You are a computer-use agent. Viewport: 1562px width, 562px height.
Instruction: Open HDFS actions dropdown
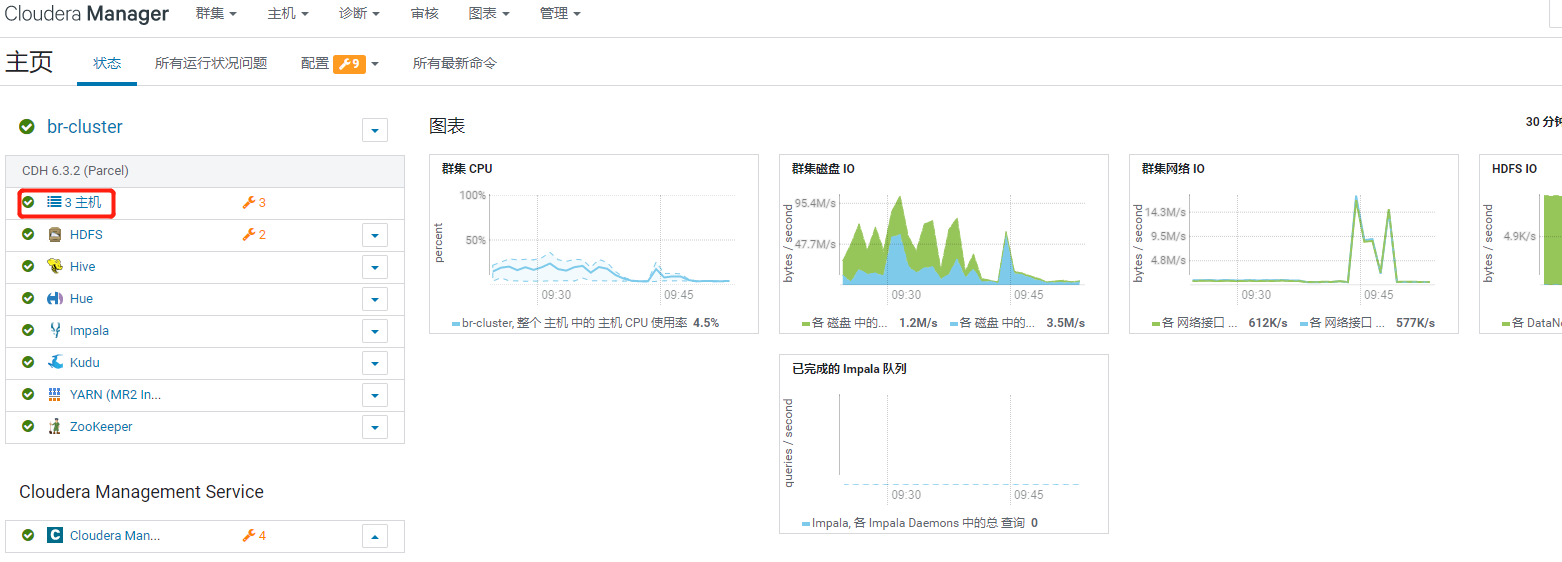click(374, 236)
